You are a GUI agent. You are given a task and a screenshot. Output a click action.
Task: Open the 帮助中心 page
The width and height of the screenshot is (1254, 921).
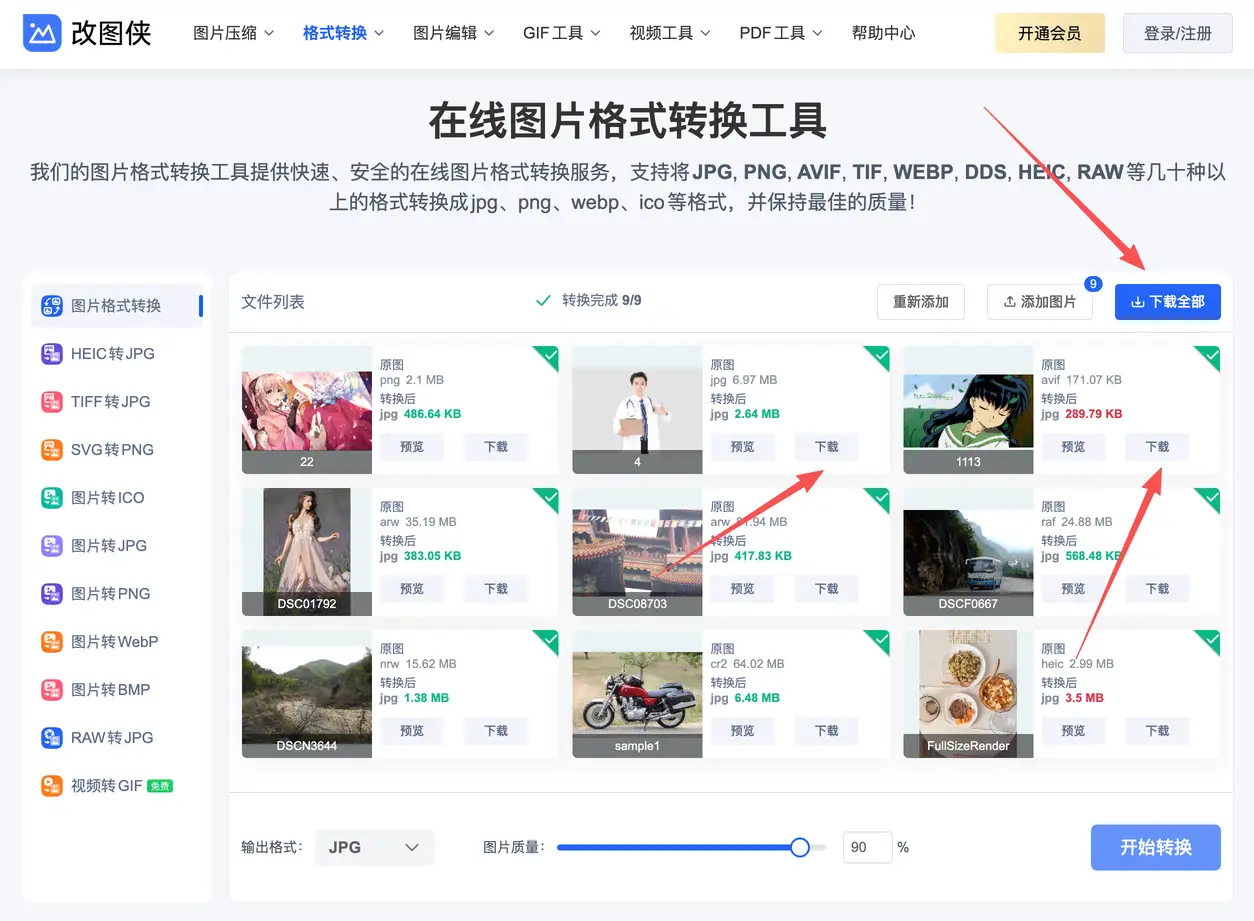[882, 32]
